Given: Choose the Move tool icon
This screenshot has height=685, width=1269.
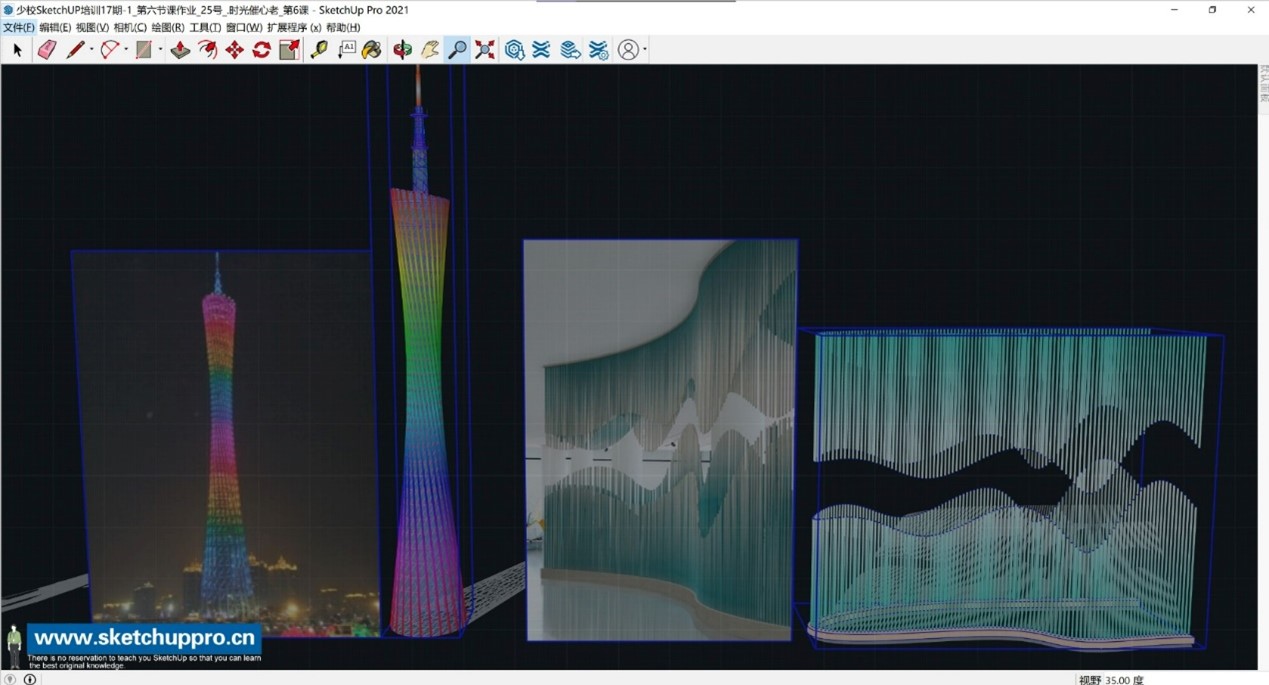Looking at the screenshot, I should pos(234,50).
